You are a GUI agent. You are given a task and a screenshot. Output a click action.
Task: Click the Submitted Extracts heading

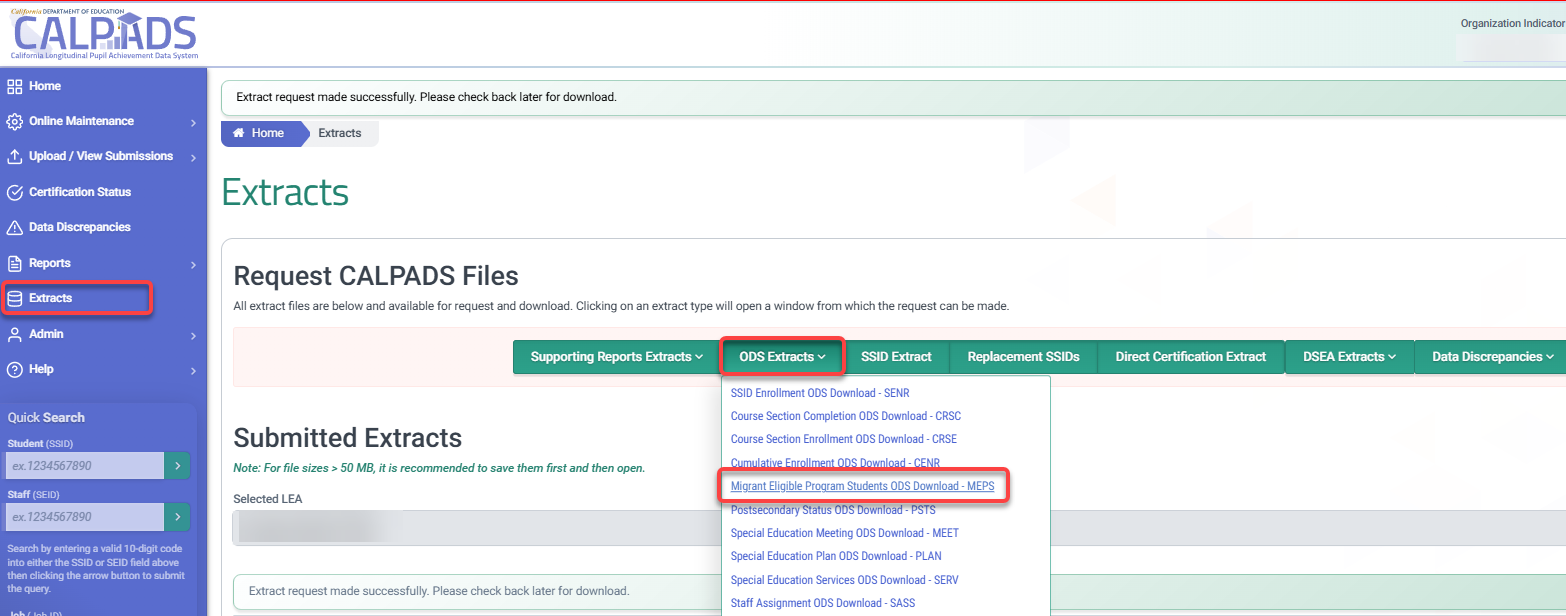click(x=347, y=437)
